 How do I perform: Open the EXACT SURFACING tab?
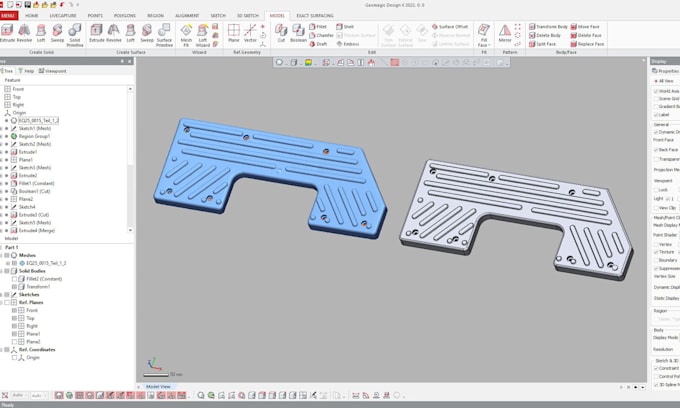tap(315, 16)
